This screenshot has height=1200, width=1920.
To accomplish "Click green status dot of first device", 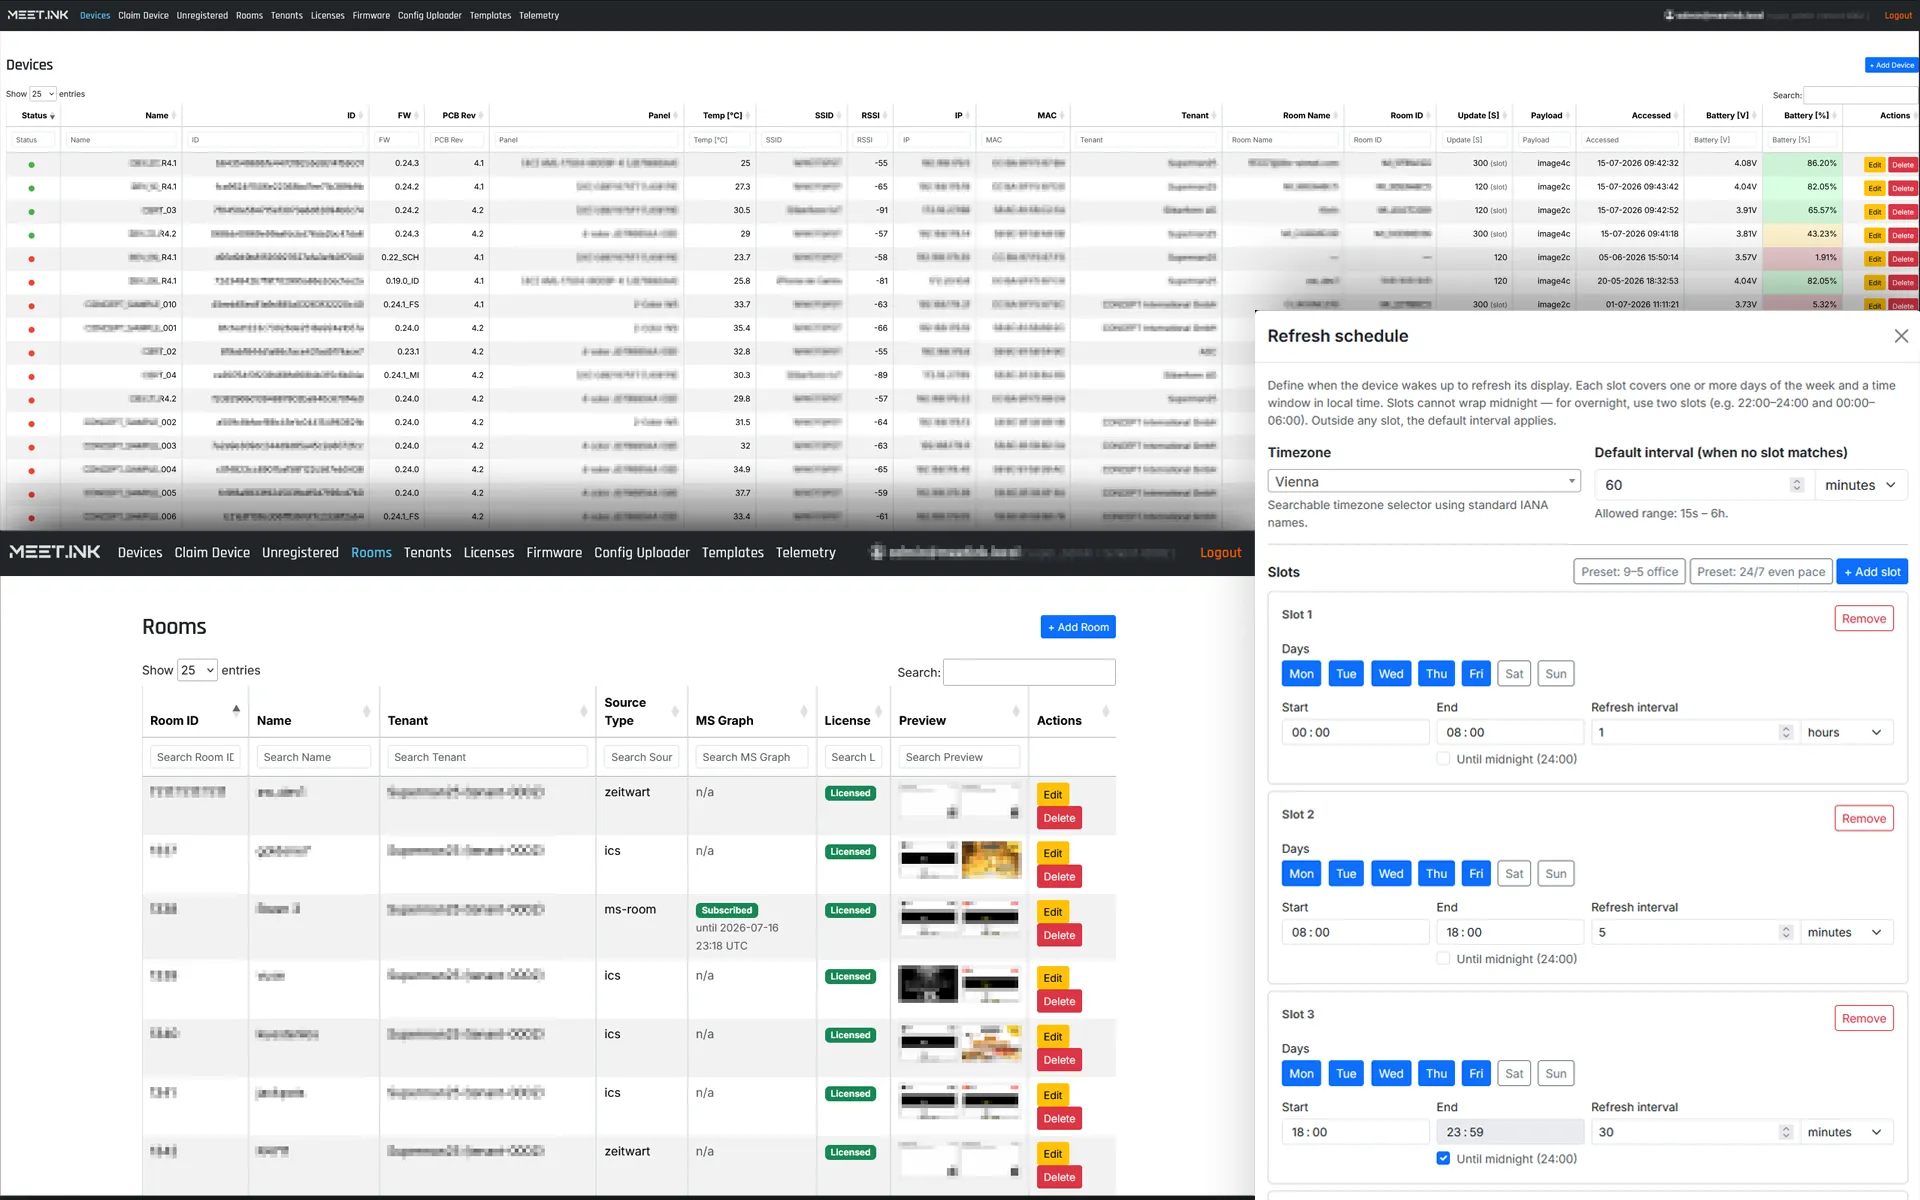I will [31, 165].
